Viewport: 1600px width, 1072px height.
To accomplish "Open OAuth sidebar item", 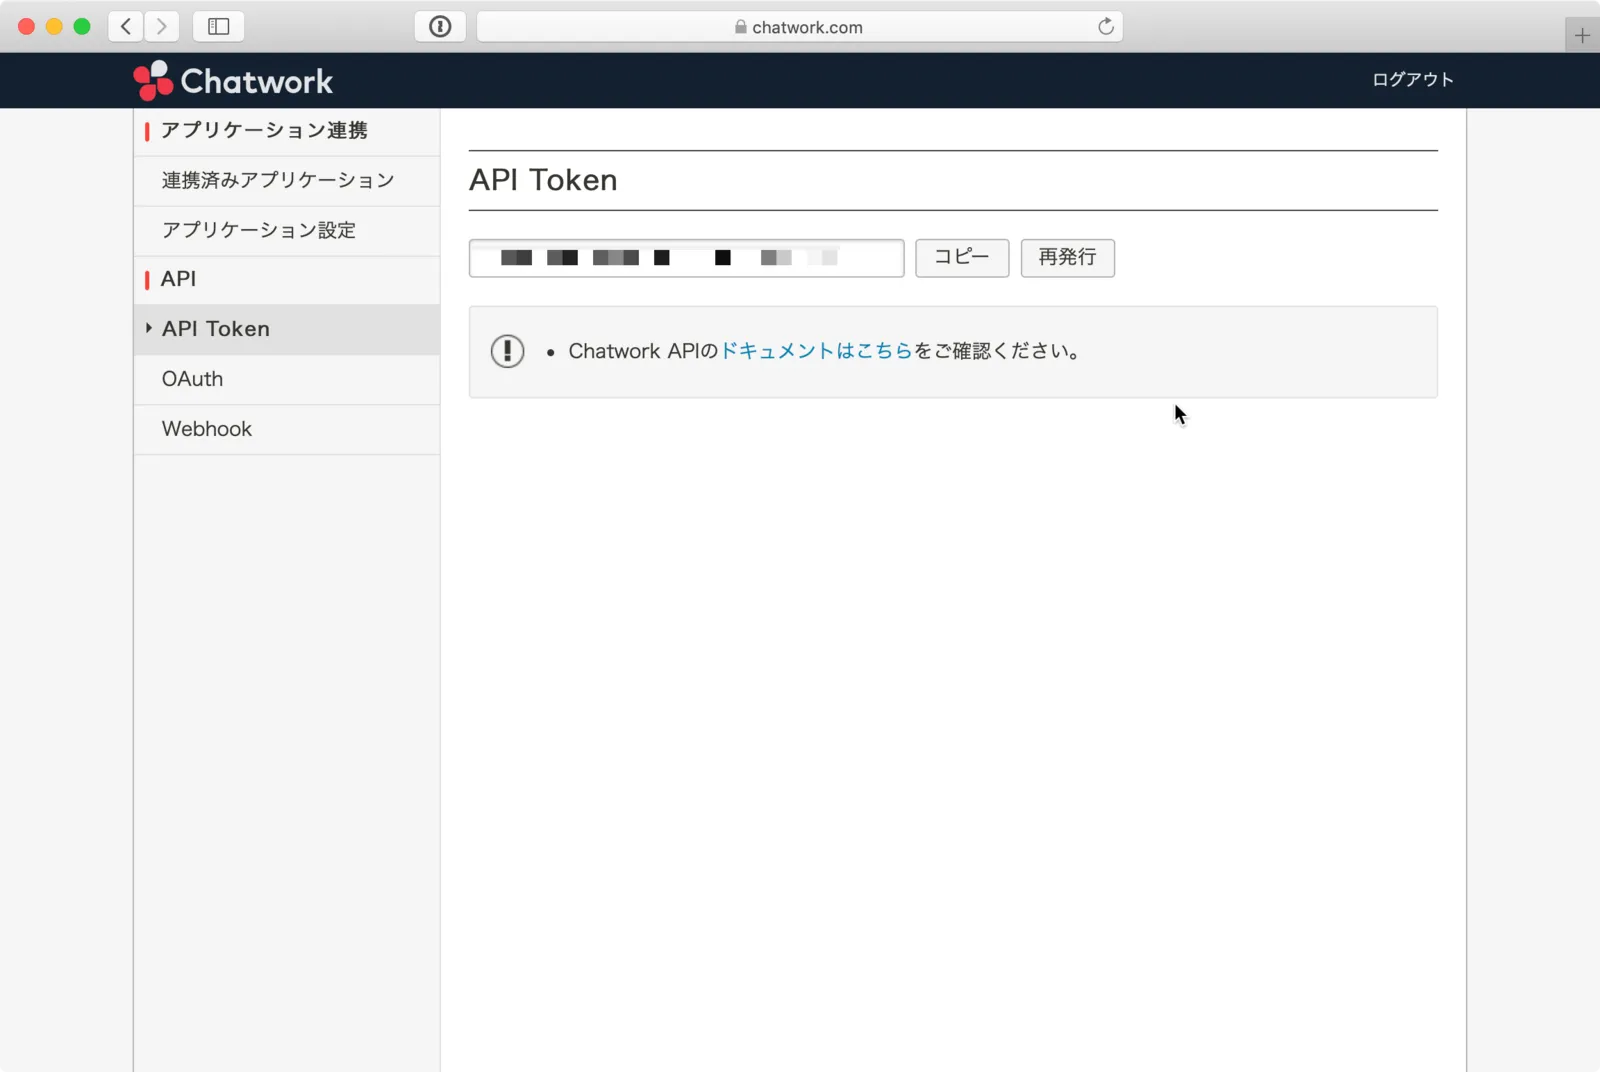I will [x=287, y=380].
